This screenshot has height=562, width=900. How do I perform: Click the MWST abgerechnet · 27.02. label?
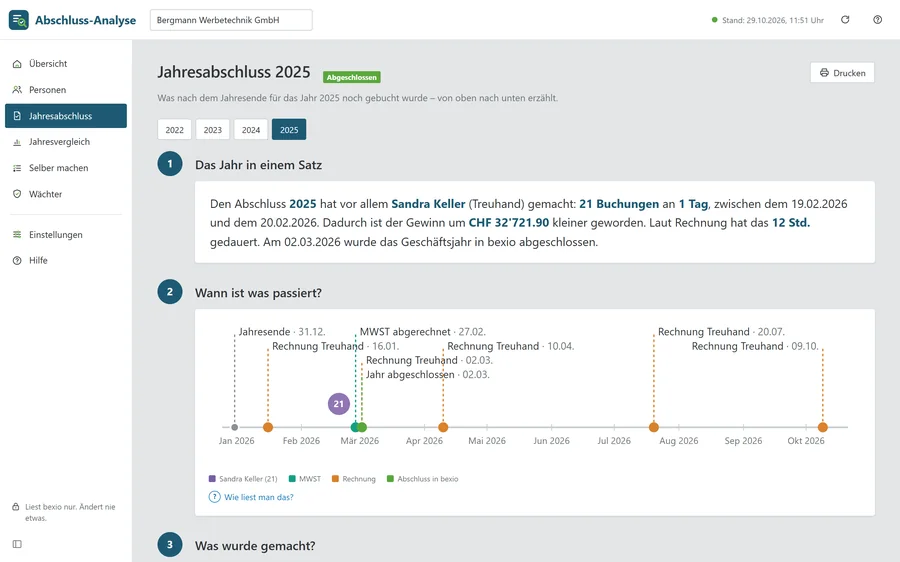[422, 332]
